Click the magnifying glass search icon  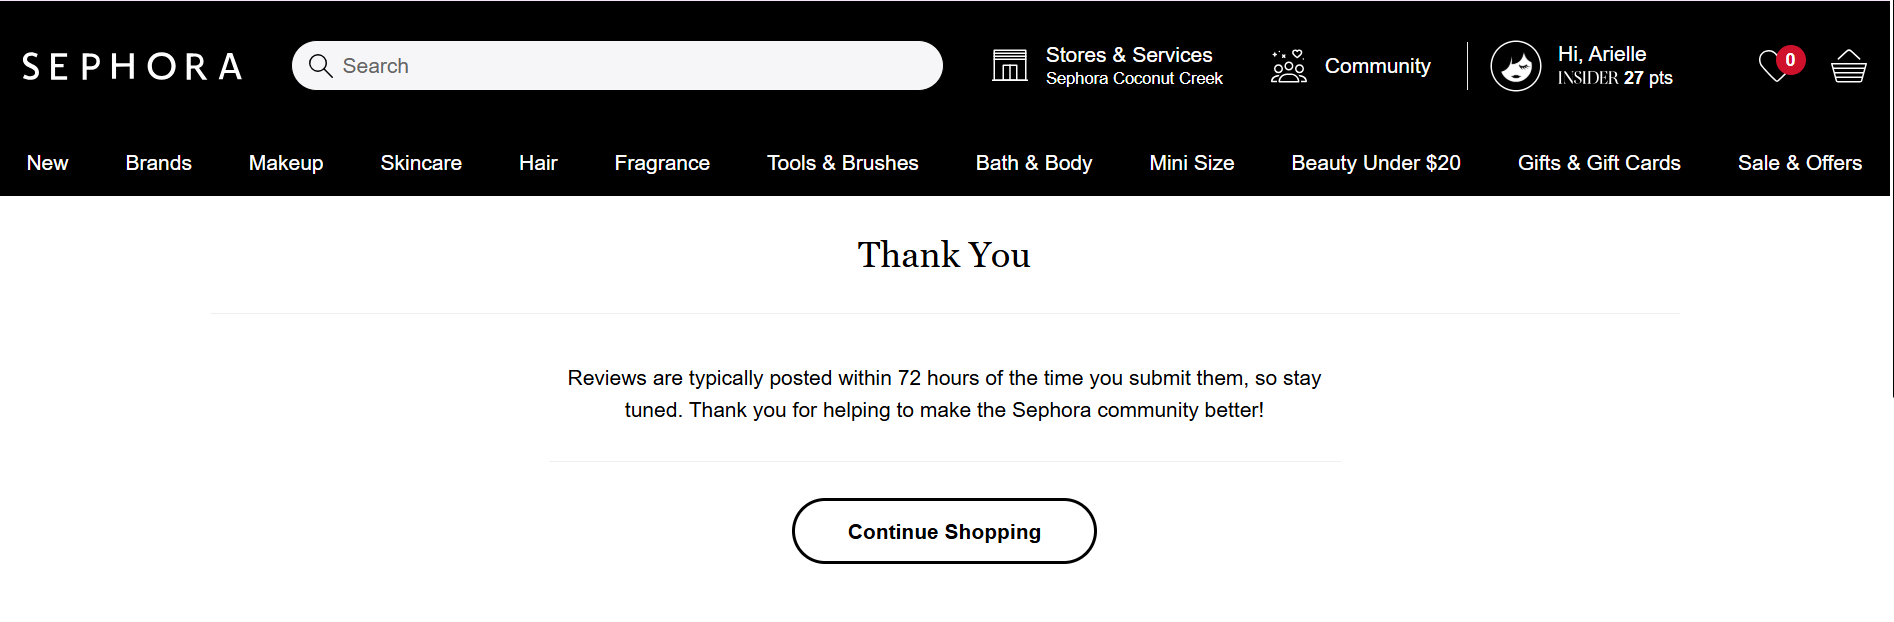tap(320, 66)
